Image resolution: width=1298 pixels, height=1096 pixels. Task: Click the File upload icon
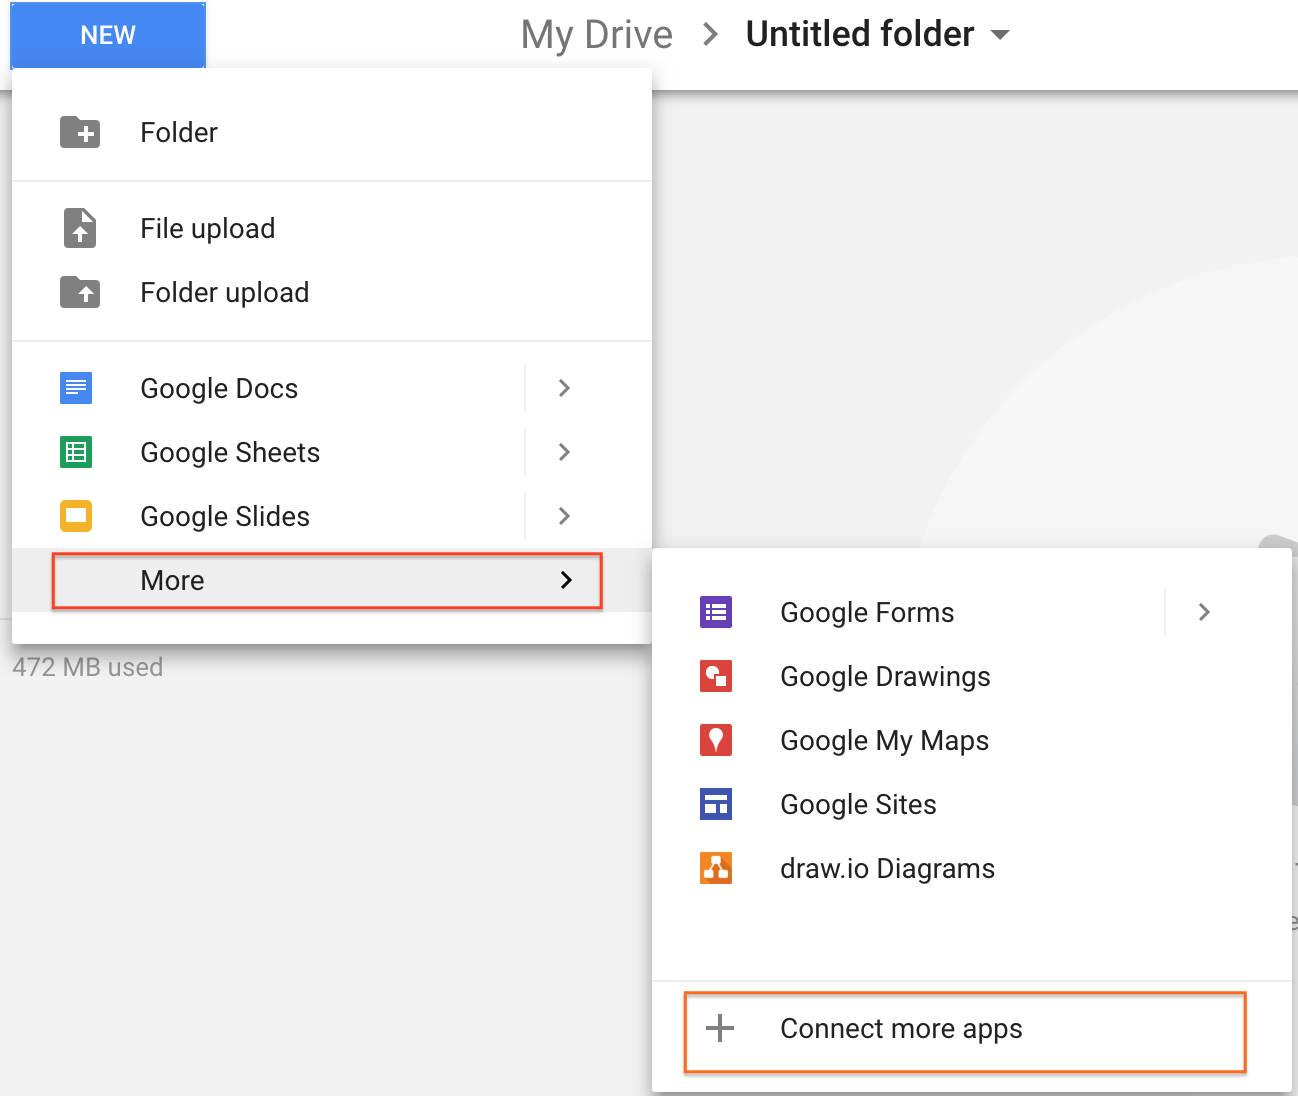pyautogui.click(x=80, y=228)
